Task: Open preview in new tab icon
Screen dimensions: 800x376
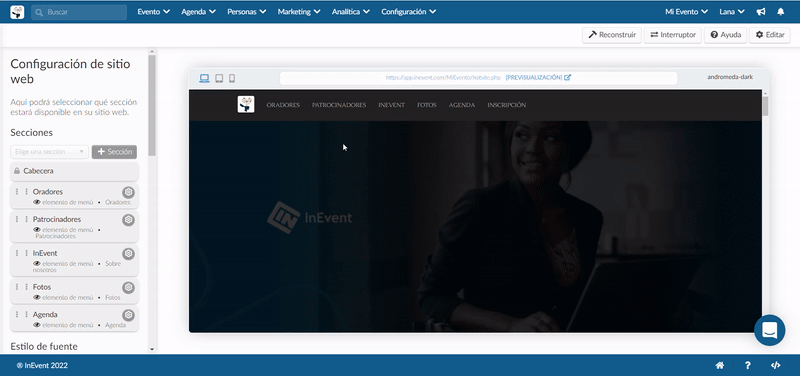Action: click(568, 78)
